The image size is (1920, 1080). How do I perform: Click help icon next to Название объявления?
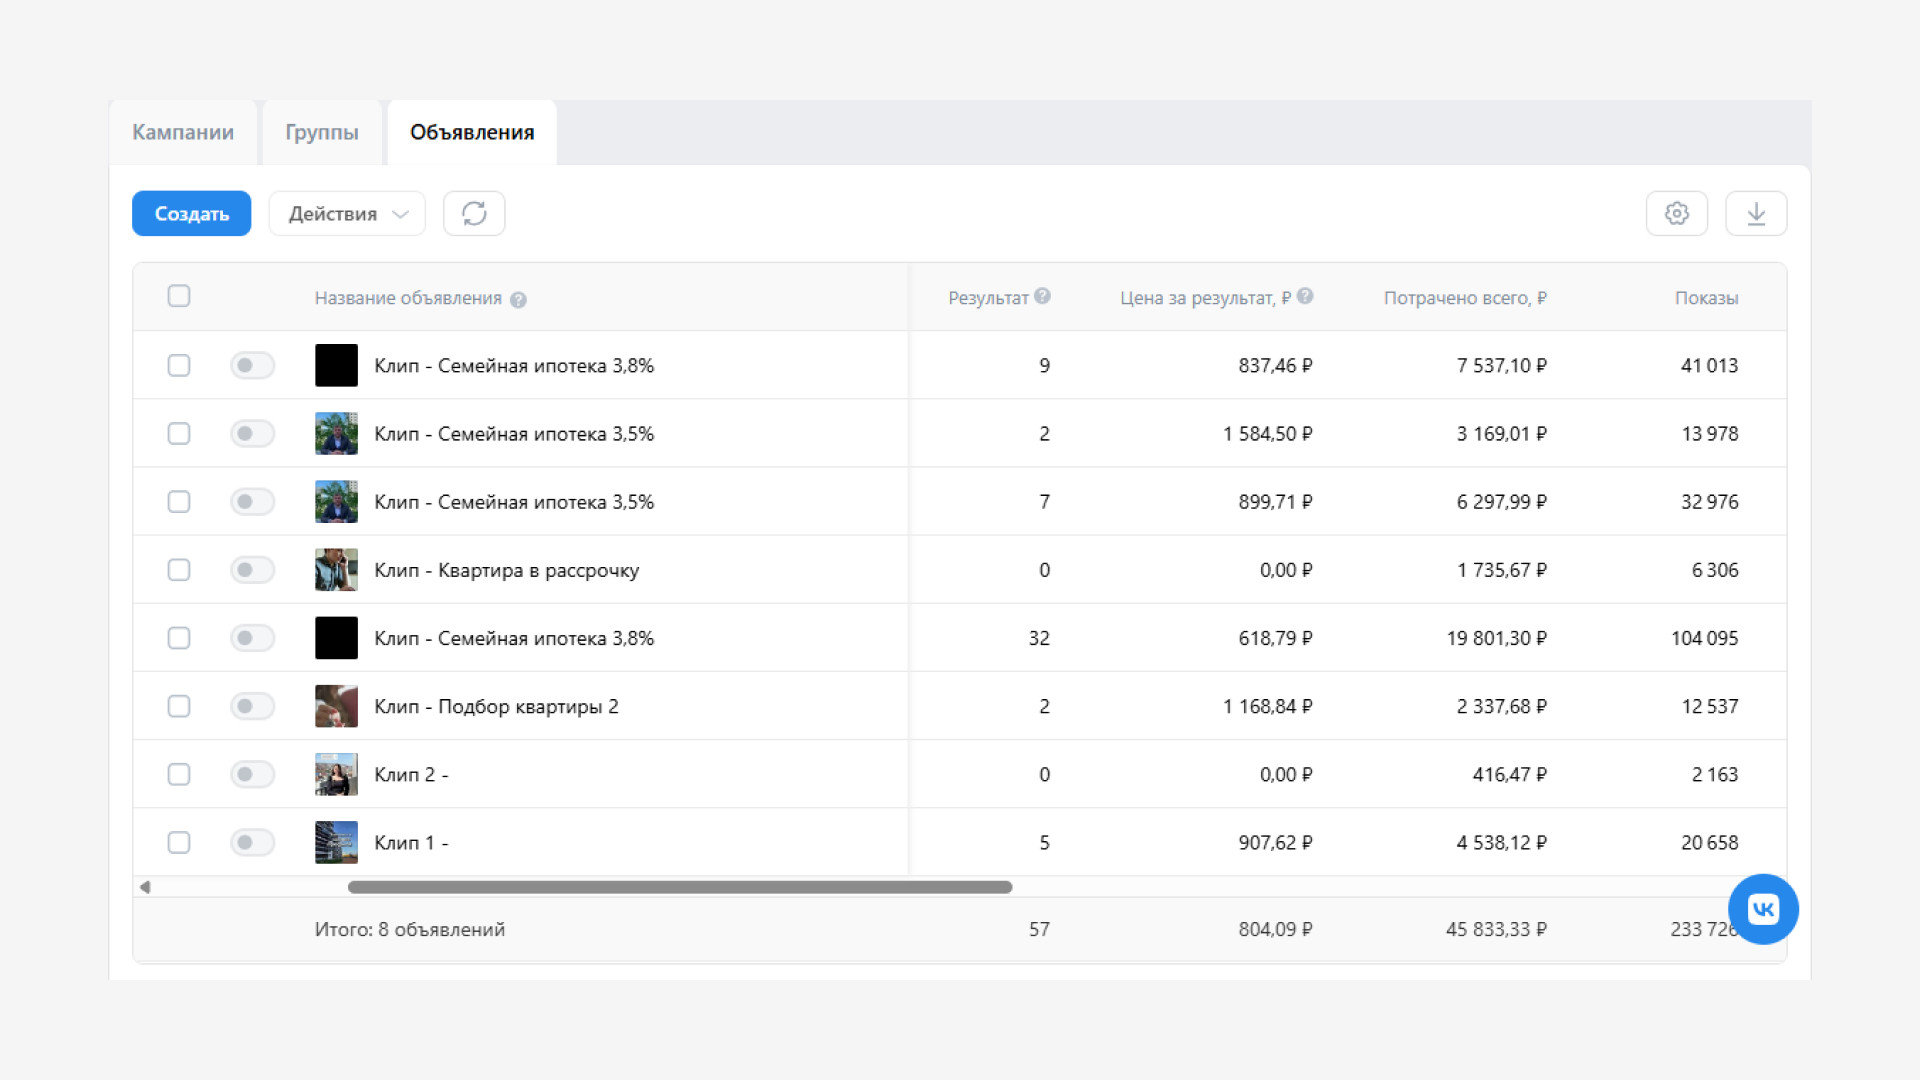(518, 299)
